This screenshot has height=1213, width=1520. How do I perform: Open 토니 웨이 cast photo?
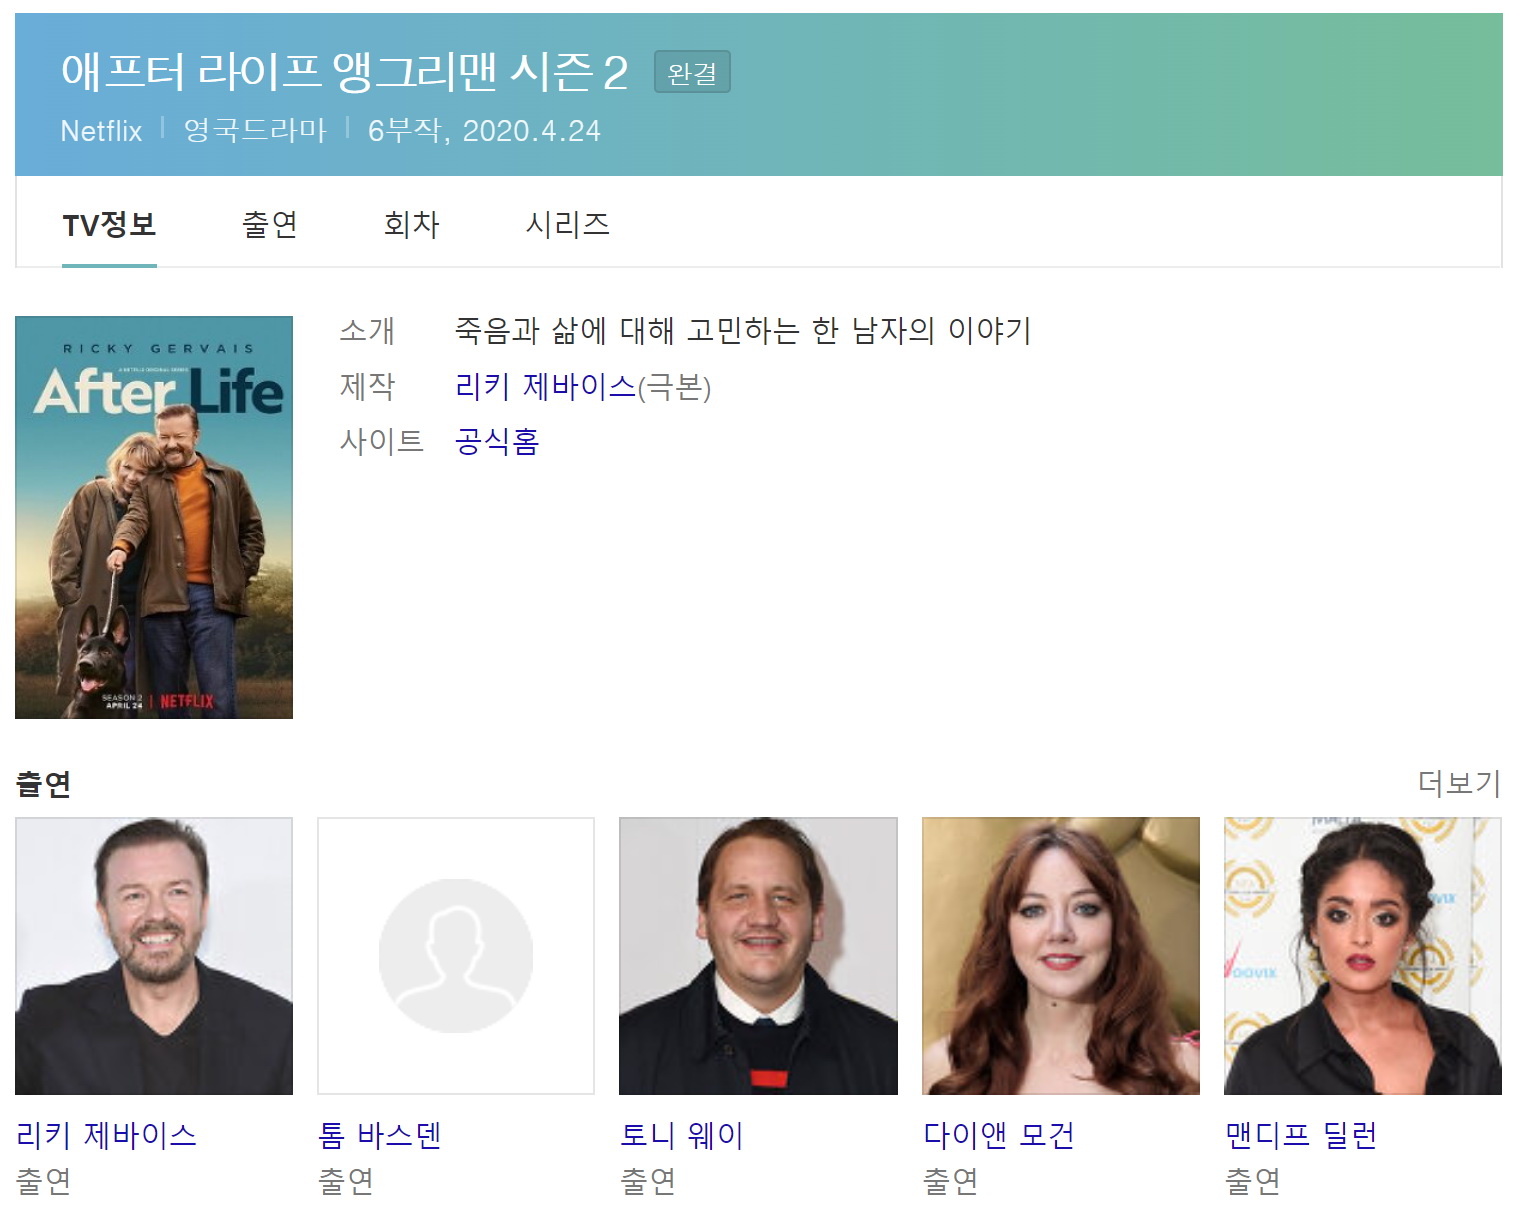[758, 956]
